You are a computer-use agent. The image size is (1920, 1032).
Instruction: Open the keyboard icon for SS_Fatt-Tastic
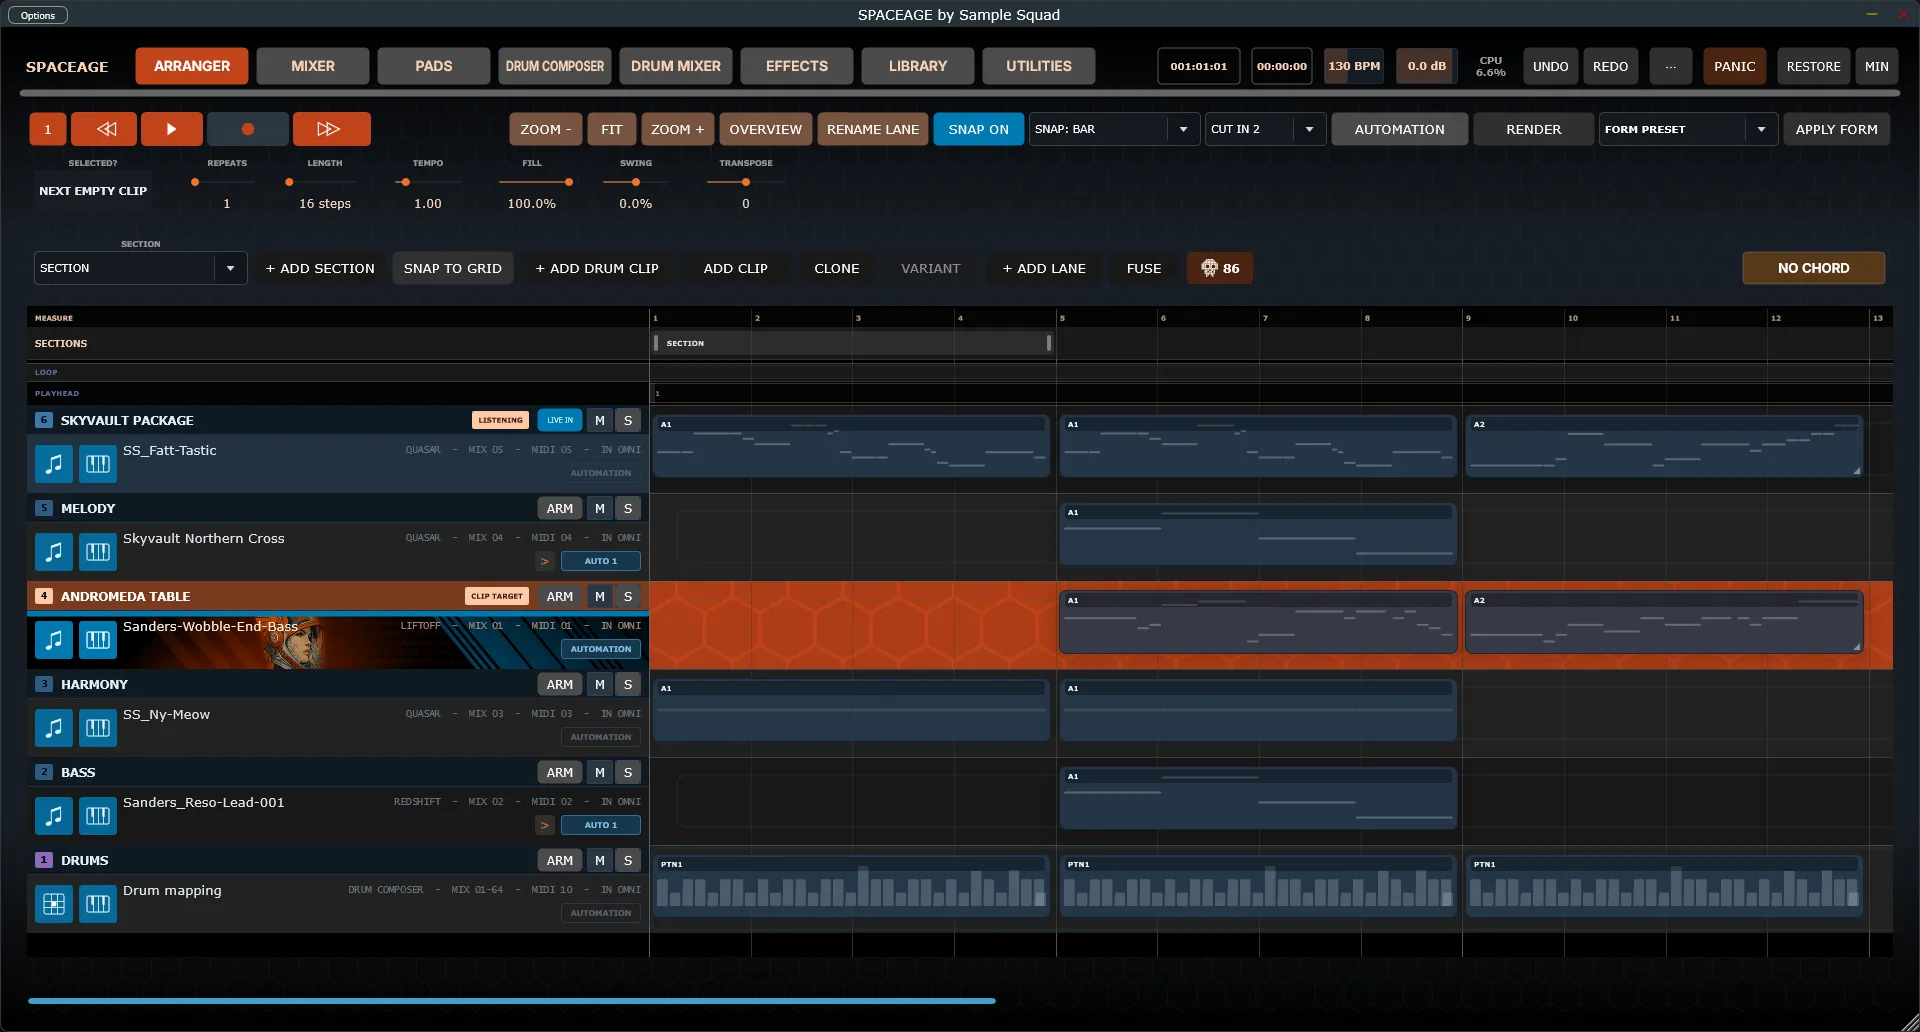98,464
